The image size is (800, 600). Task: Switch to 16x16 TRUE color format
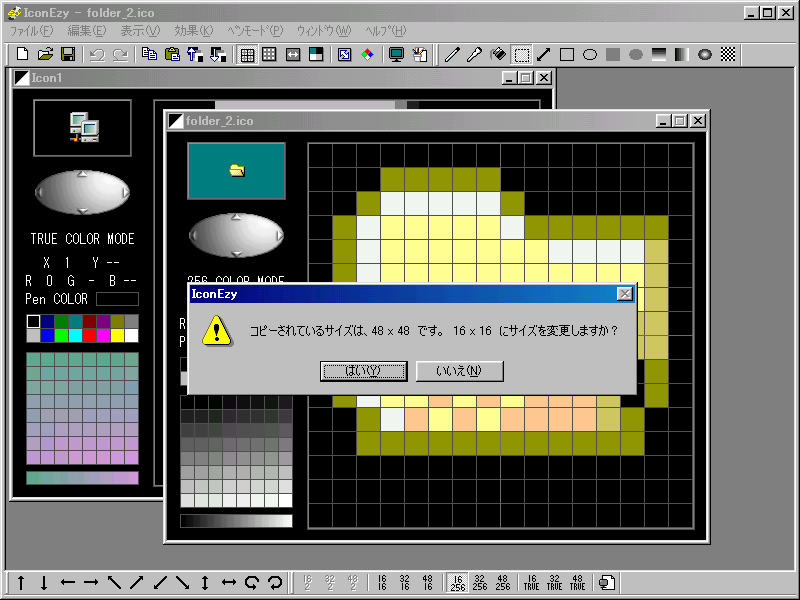(x=532, y=583)
